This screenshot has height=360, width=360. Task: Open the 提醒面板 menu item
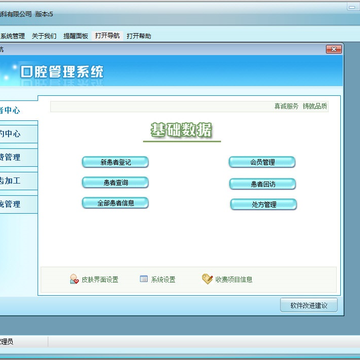(x=76, y=36)
